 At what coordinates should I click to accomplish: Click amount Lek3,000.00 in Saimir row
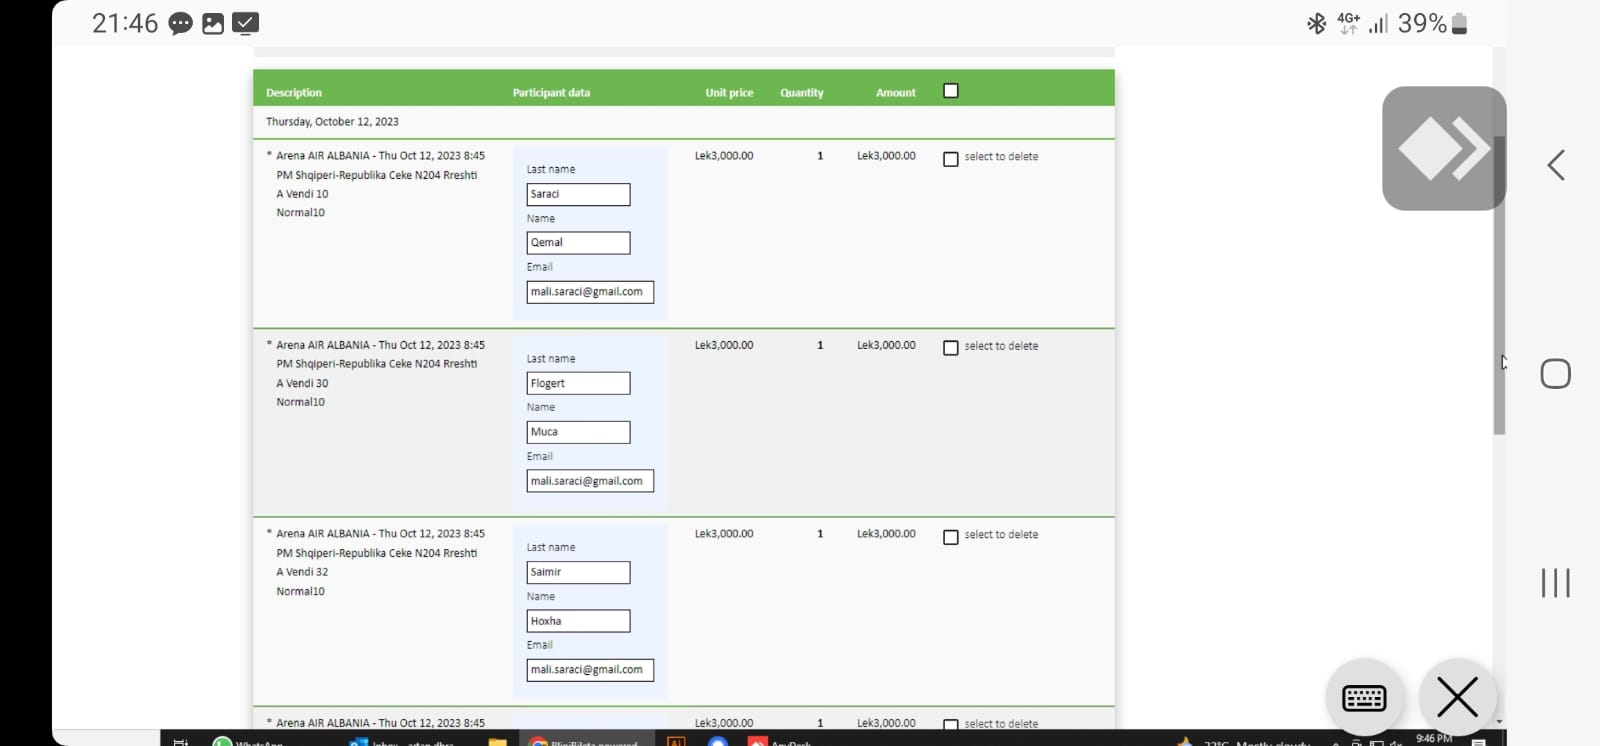coord(886,534)
